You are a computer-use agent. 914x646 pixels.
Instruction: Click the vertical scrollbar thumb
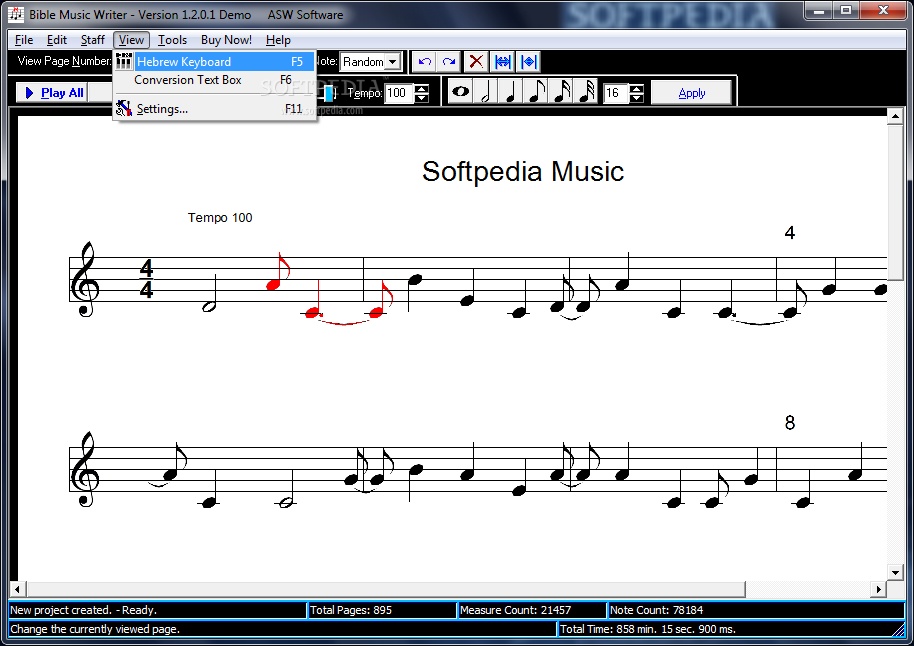895,203
